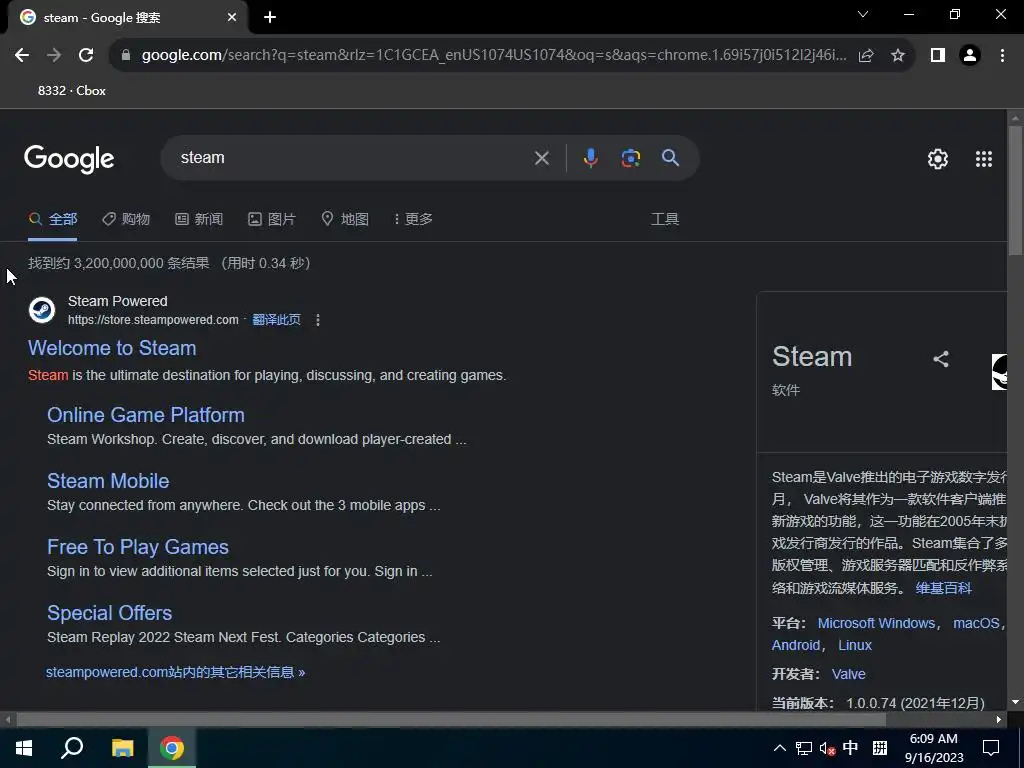Open Free To Play Games sitelink
Screen dimensions: 1024x768
138,547
